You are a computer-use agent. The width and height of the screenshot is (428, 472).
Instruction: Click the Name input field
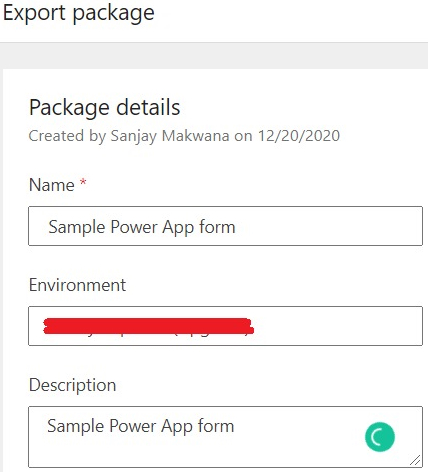pyautogui.click(x=225, y=226)
